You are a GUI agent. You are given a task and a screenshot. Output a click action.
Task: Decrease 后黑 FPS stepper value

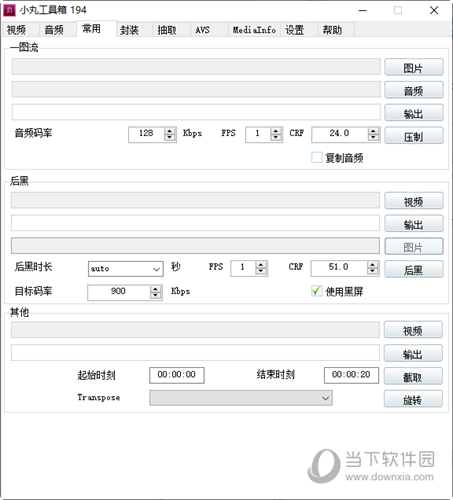[x=261, y=271]
